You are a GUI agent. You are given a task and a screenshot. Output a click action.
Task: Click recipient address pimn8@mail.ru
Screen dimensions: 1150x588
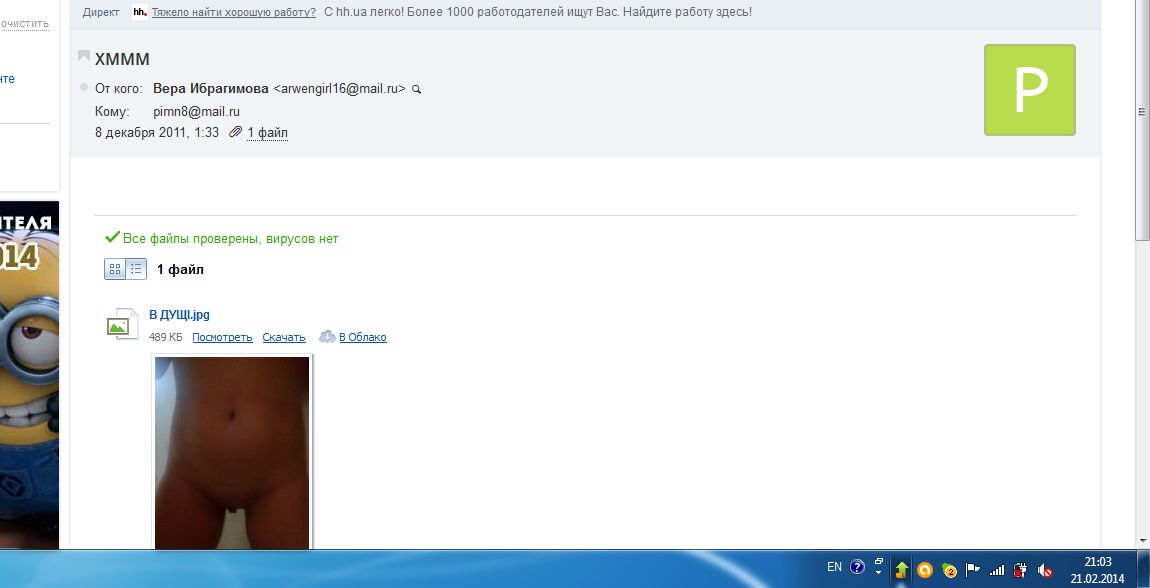tap(197, 111)
